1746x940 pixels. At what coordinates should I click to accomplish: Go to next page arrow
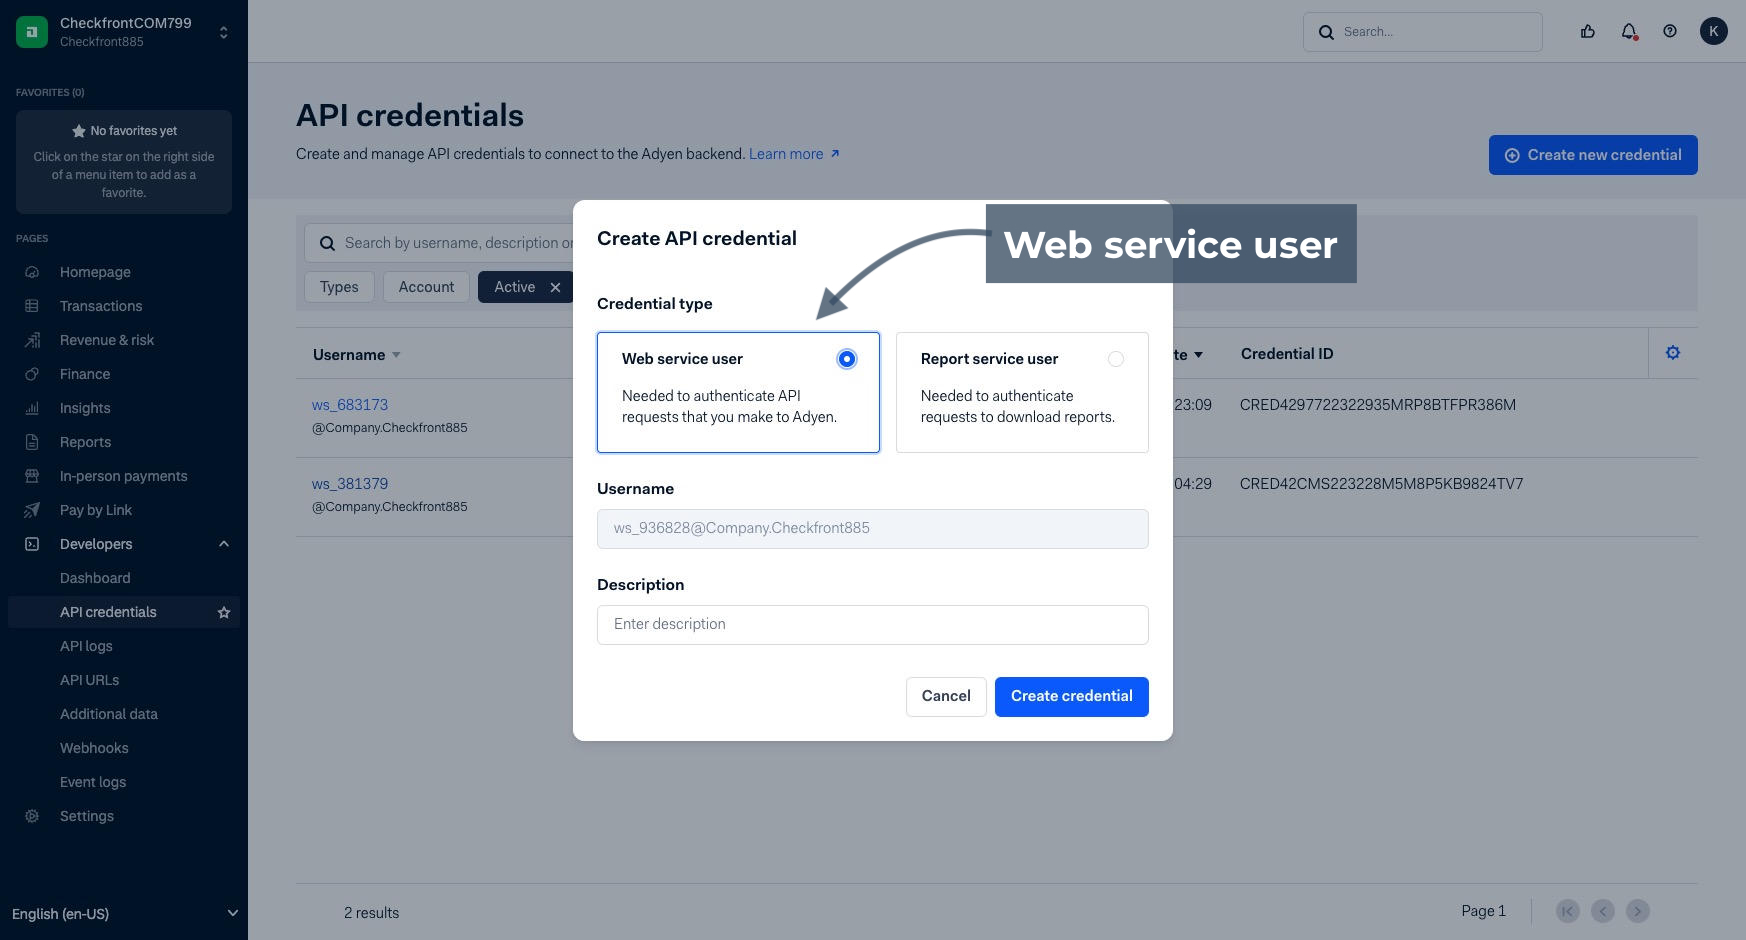pyautogui.click(x=1638, y=911)
